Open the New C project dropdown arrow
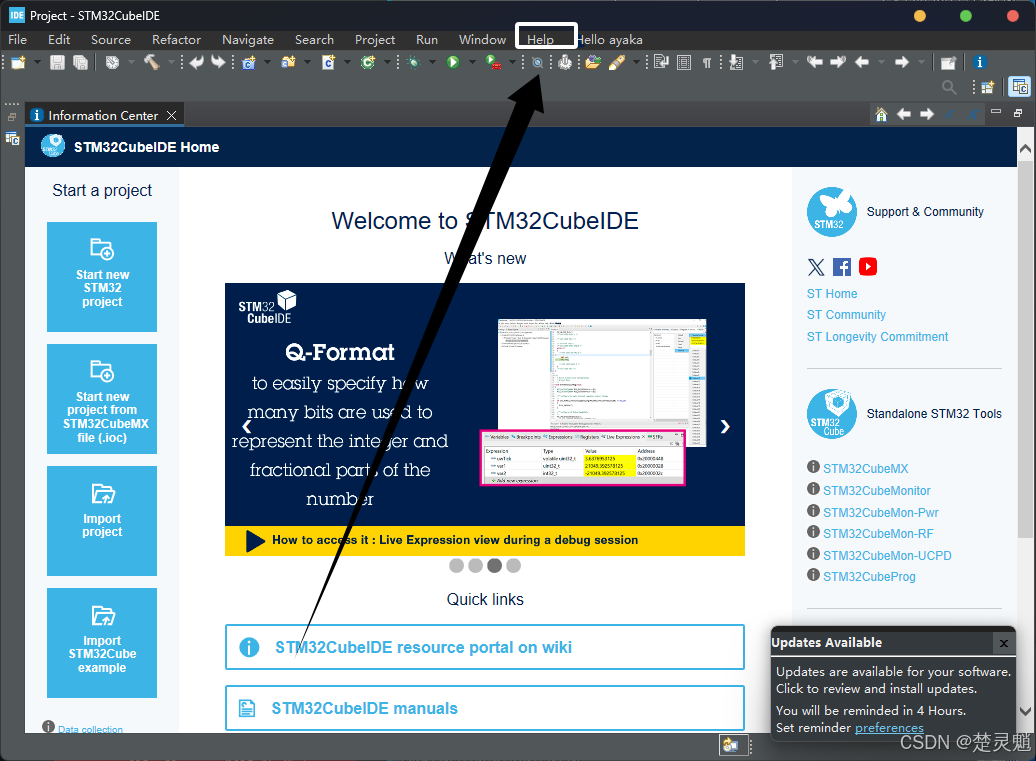Screen dimensions: 1036x761 click(x=268, y=62)
